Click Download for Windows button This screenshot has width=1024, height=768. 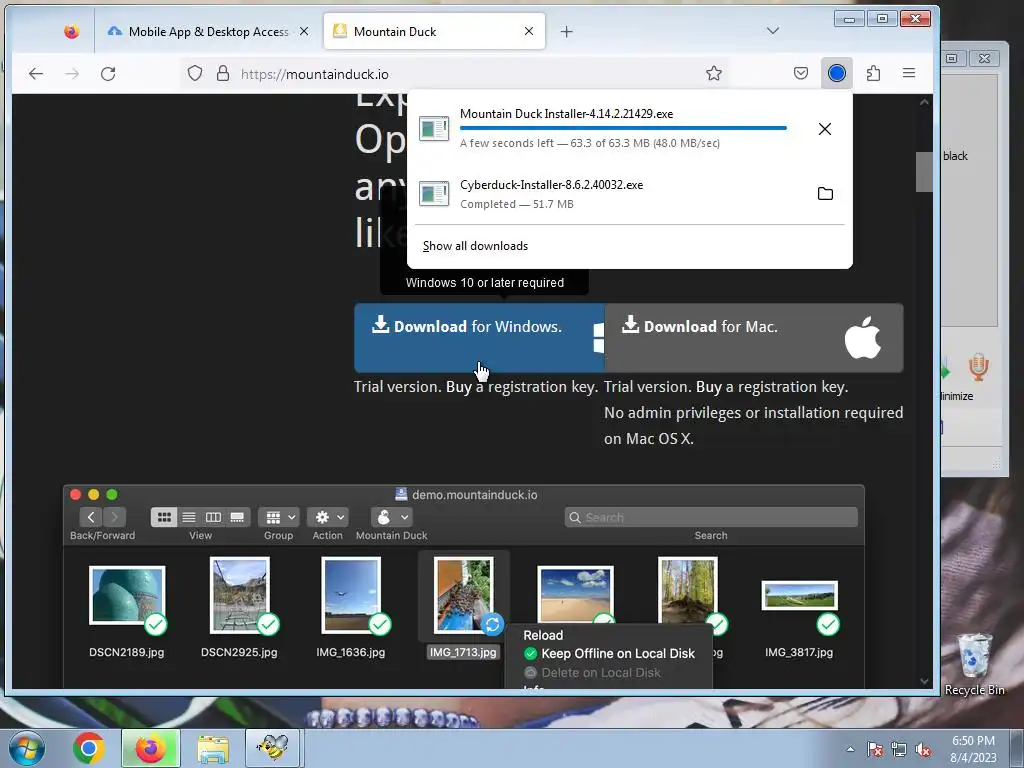(479, 338)
